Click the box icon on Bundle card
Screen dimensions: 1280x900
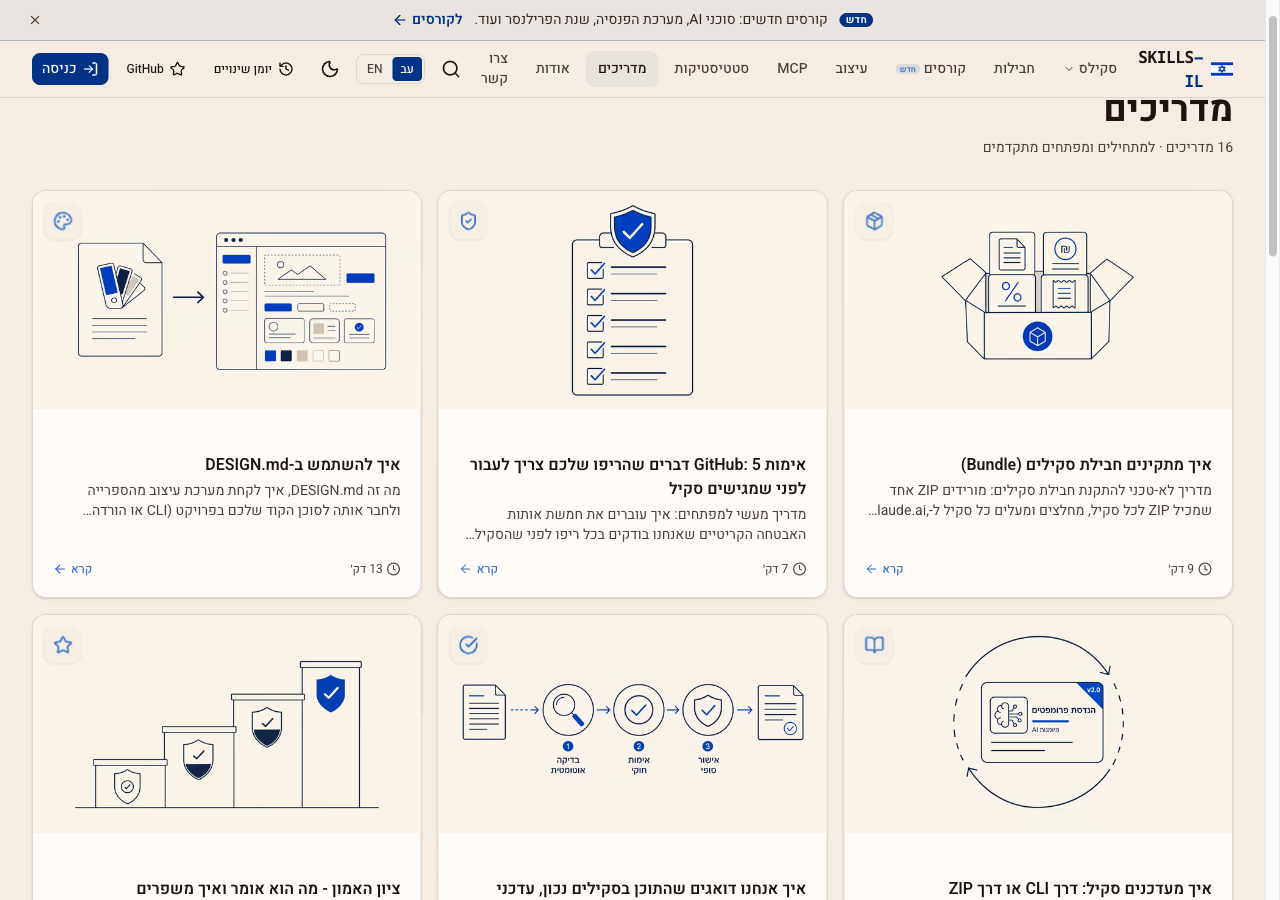coord(874,221)
